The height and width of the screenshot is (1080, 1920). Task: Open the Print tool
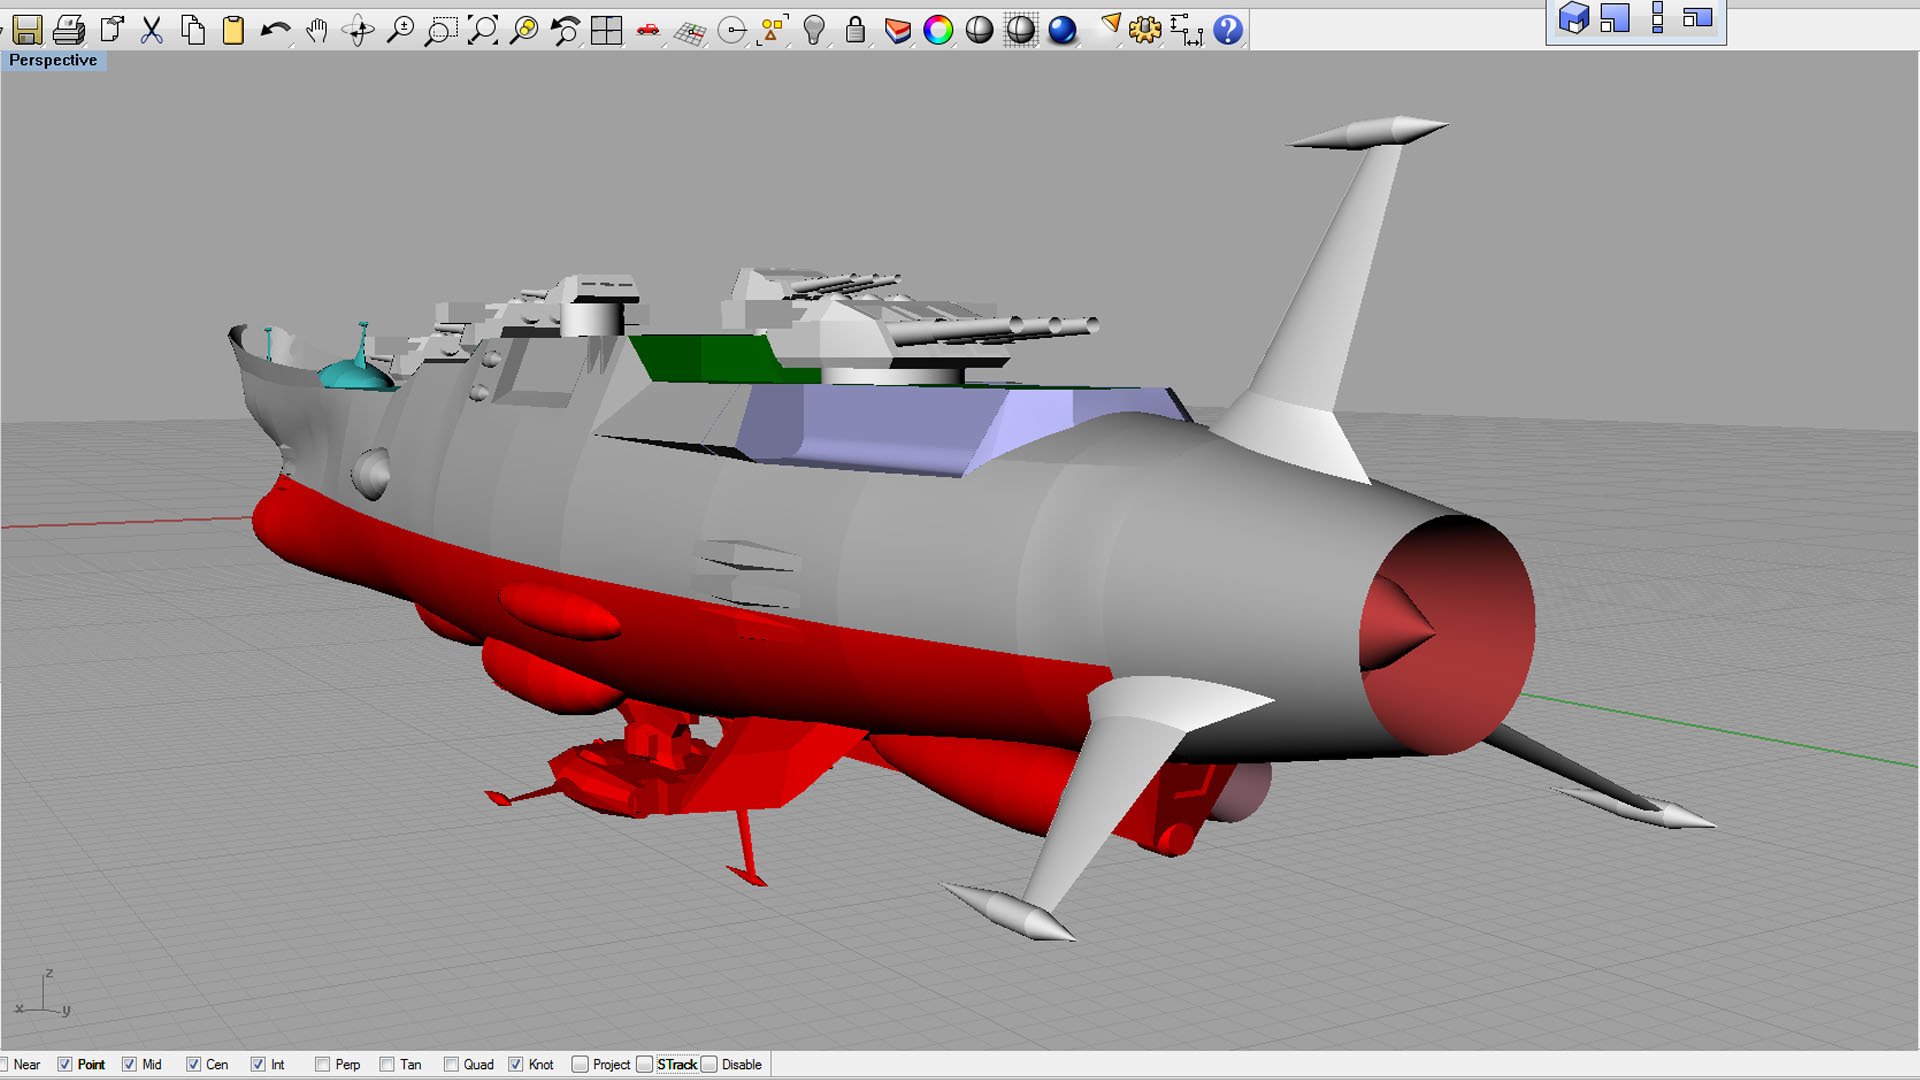[x=68, y=30]
